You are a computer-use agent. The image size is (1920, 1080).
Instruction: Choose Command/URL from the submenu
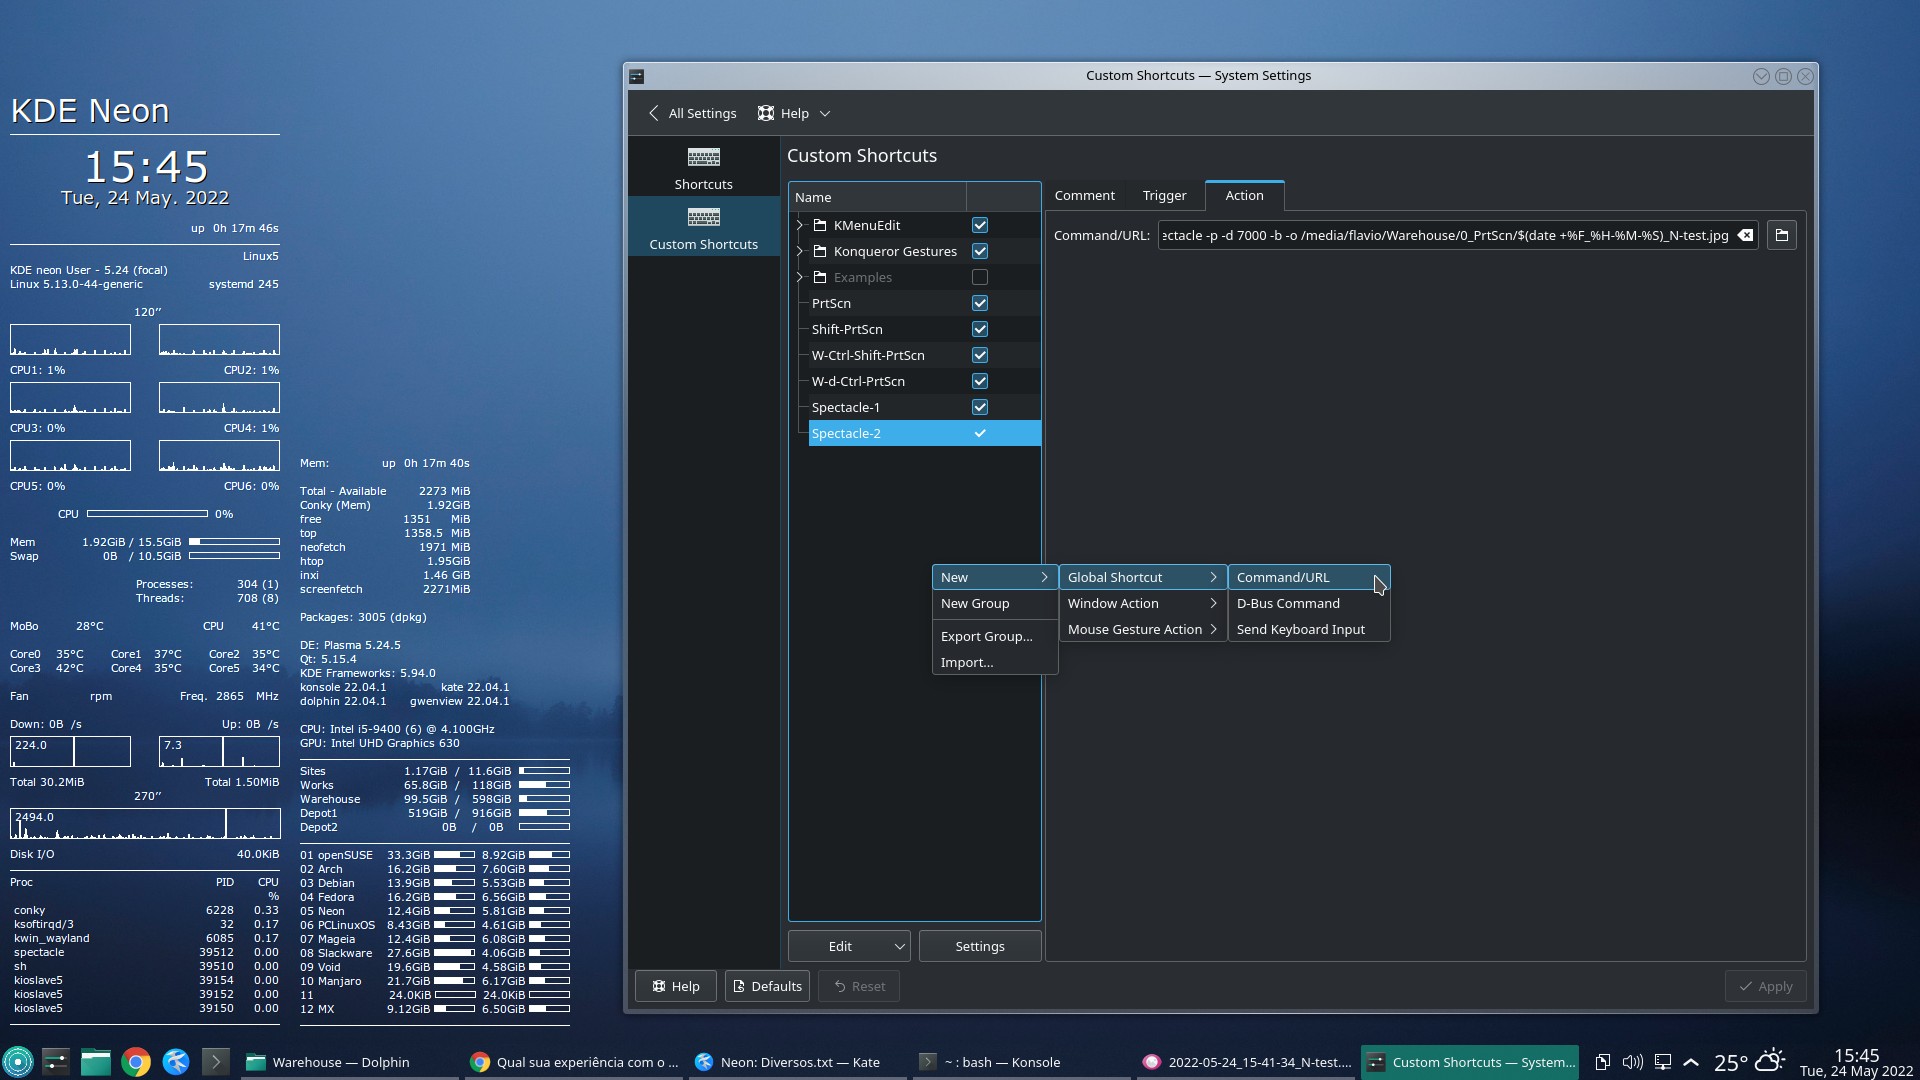(x=1308, y=577)
